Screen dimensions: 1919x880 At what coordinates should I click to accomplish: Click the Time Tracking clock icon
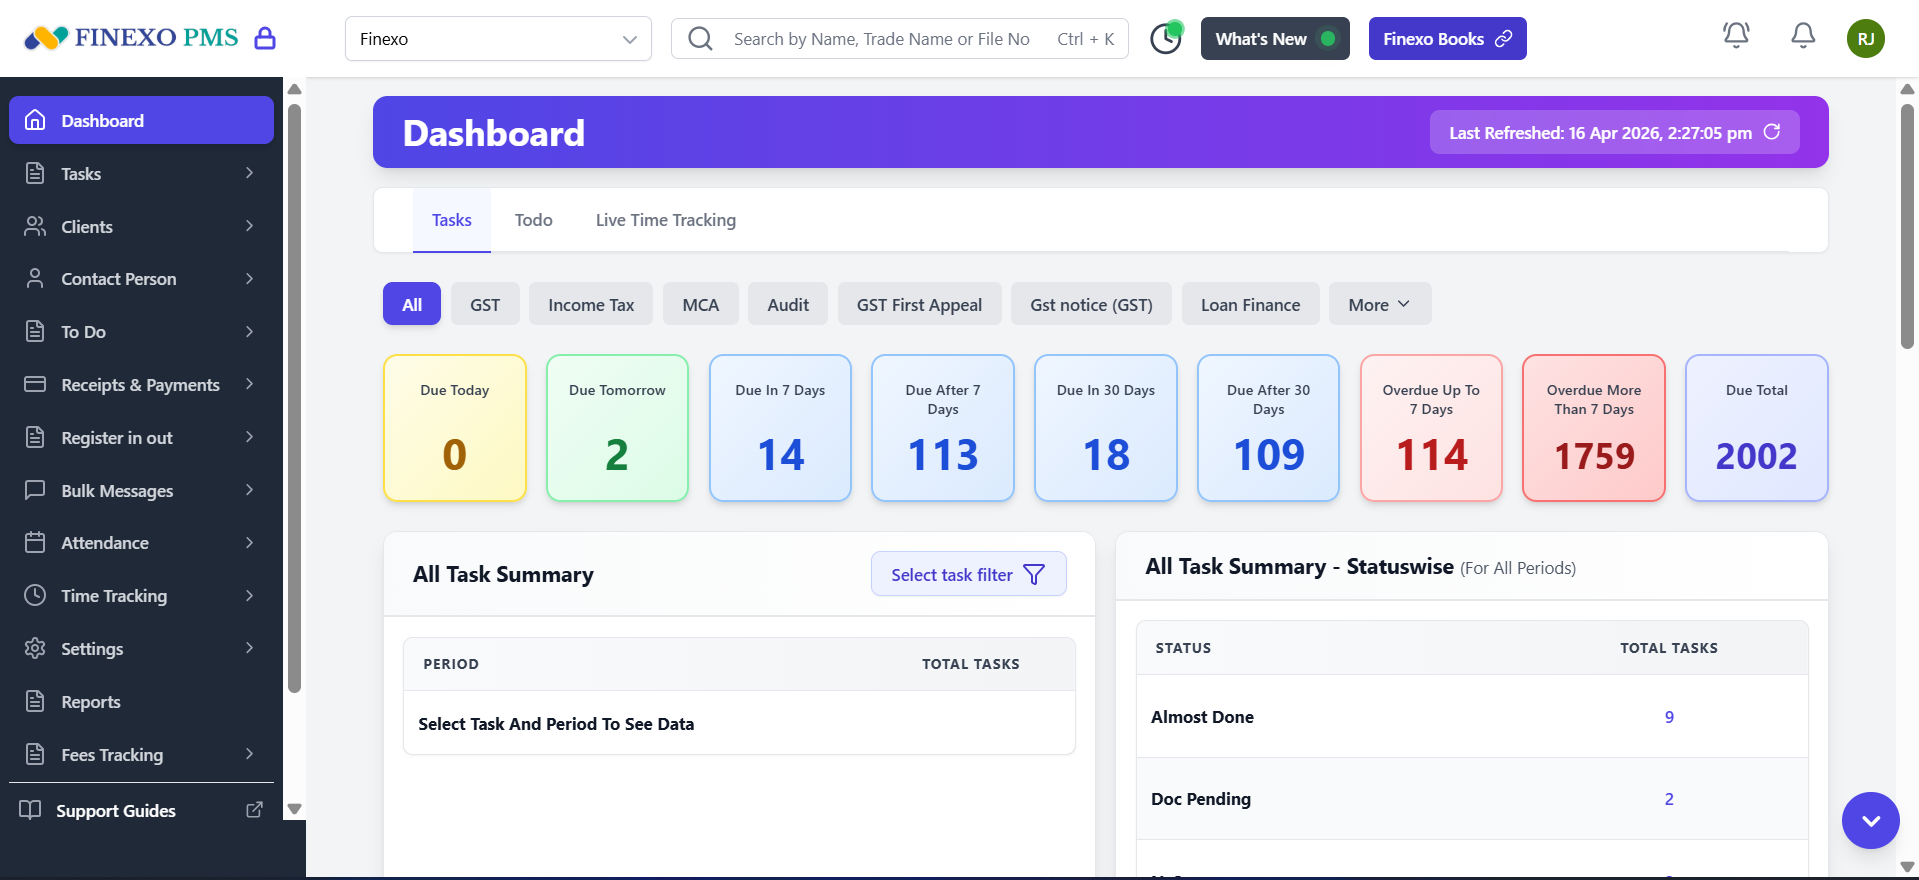point(35,595)
